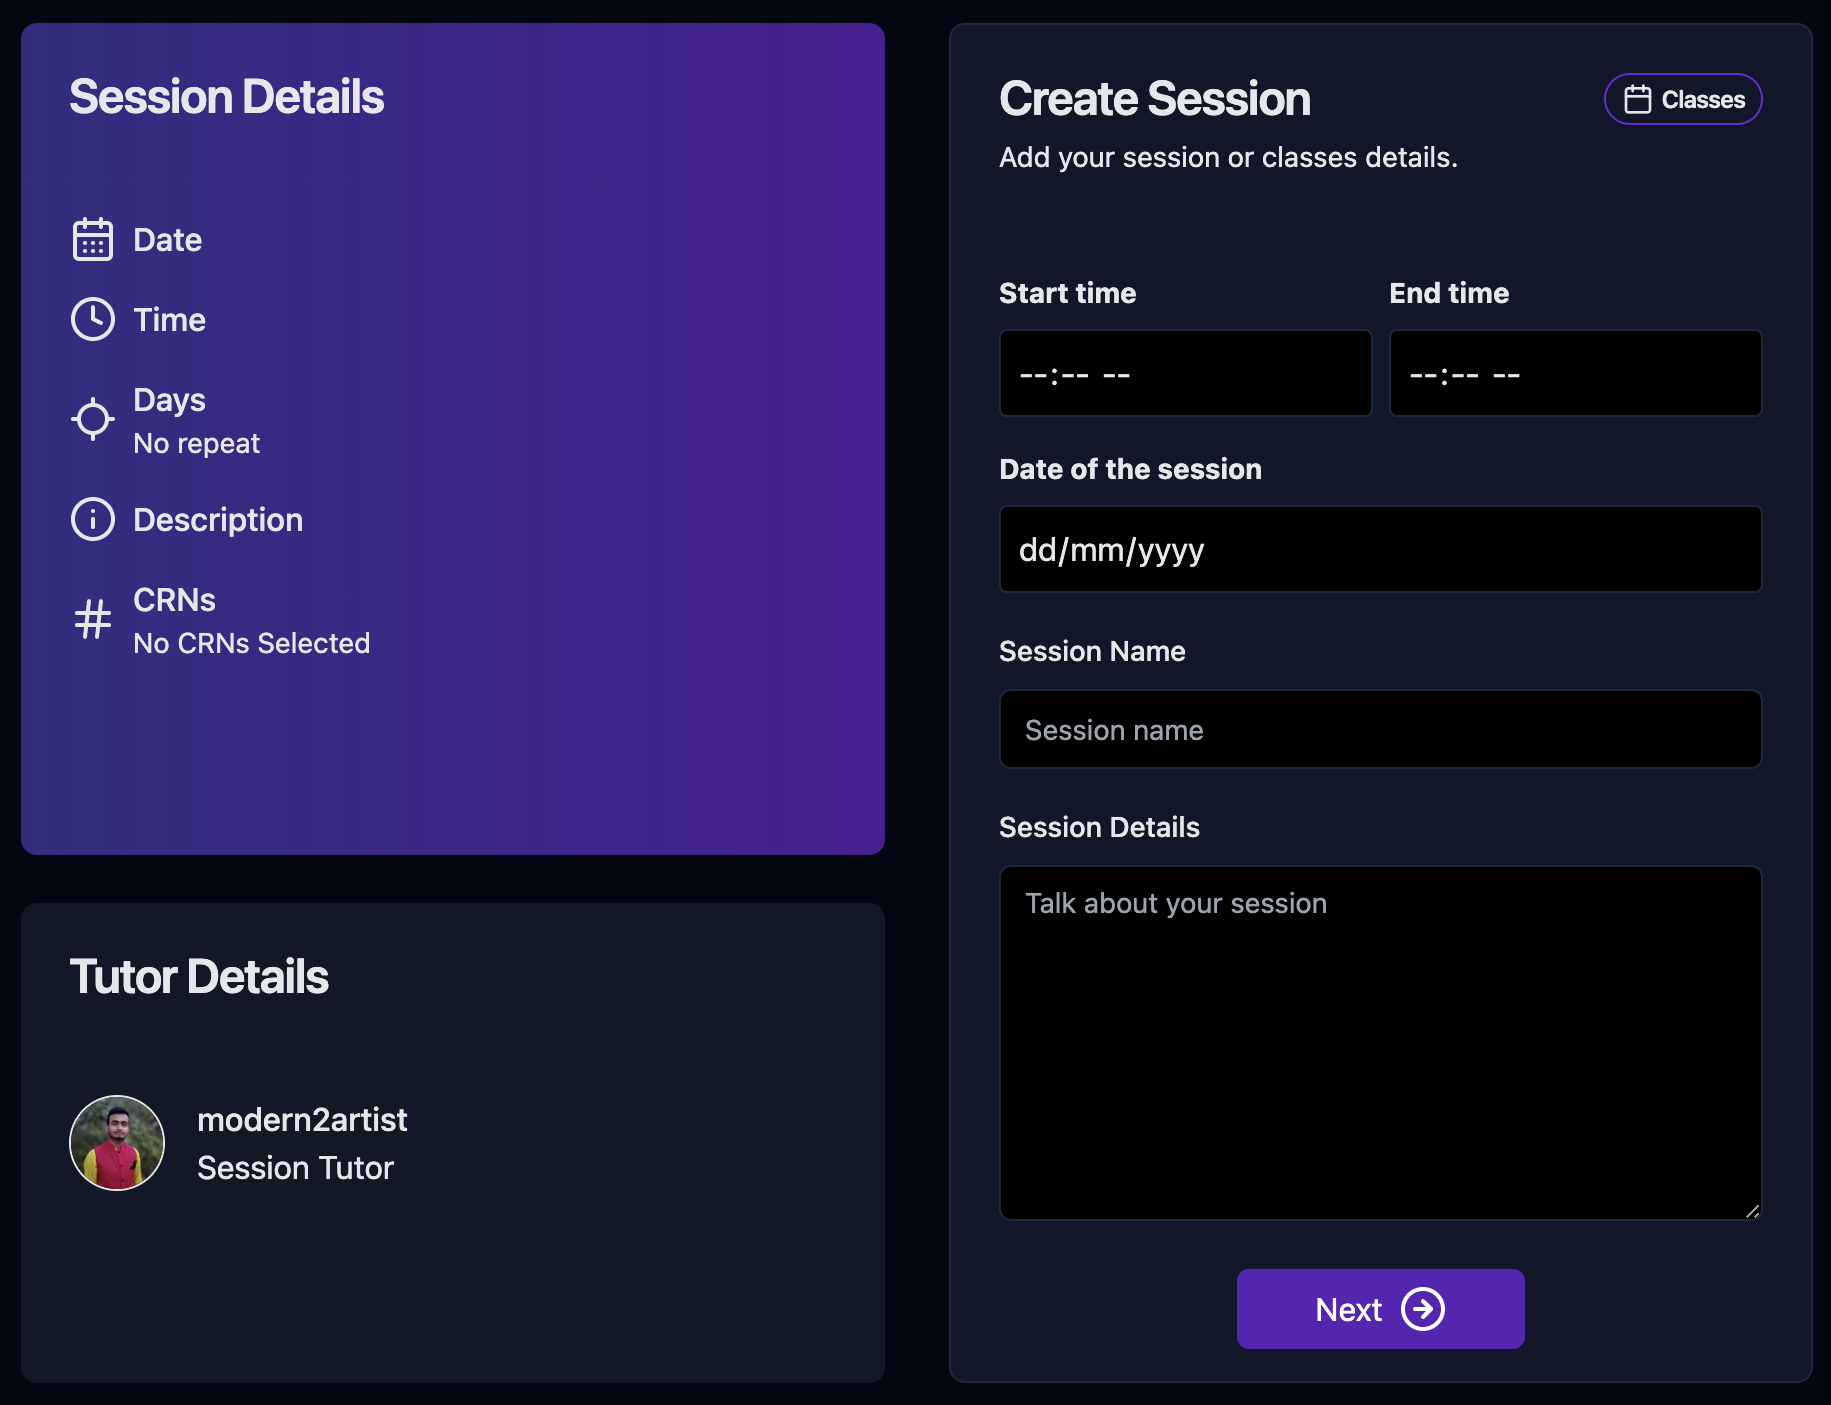Click the Session Tutor role label
Screen dimensions: 1831x1405
296,1168
